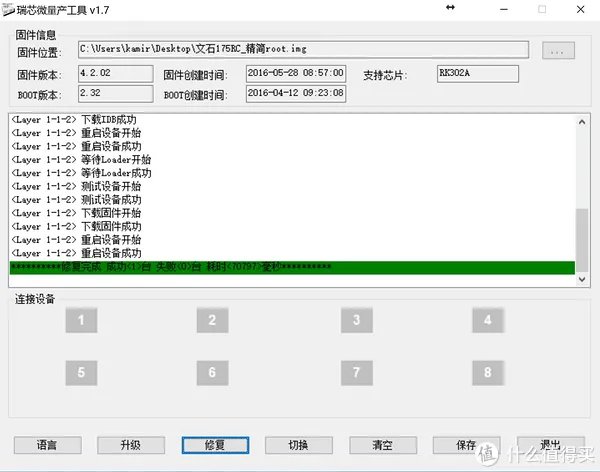Viewport: 600px width, 472px height.
Task: Select connected device slot 3
Action: pyautogui.click(x=357, y=320)
